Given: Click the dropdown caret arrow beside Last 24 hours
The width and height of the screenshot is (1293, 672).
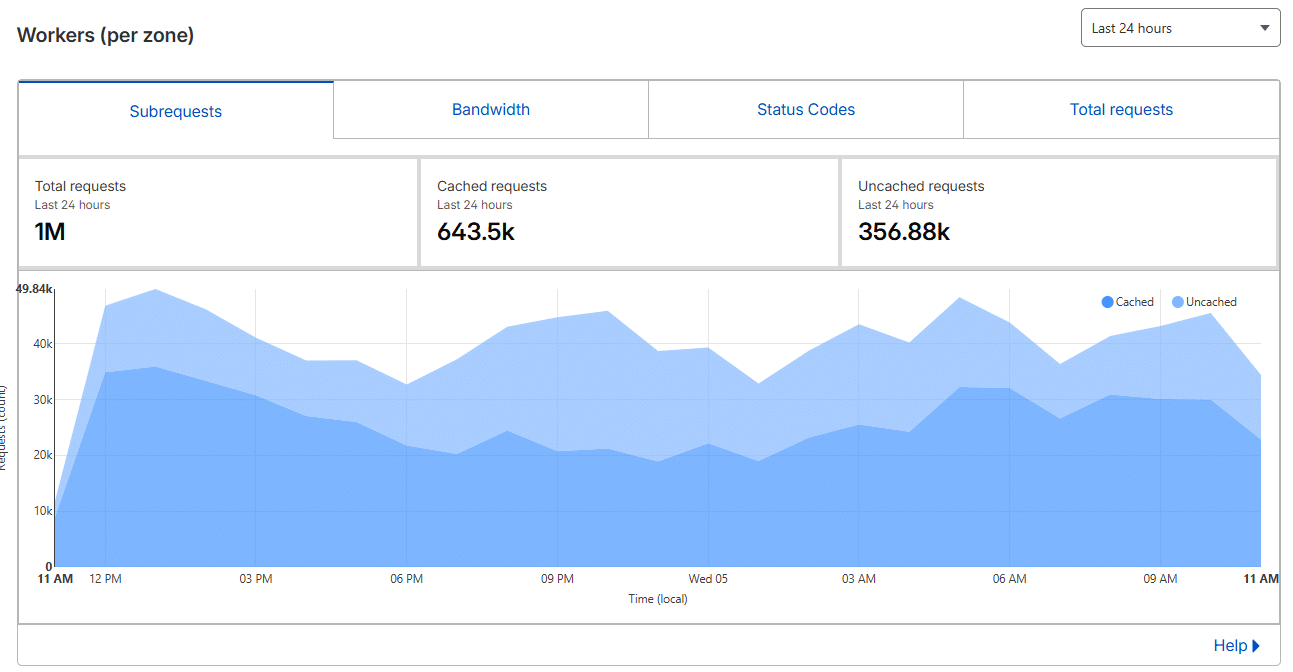Looking at the screenshot, I should click(x=1265, y=28).
